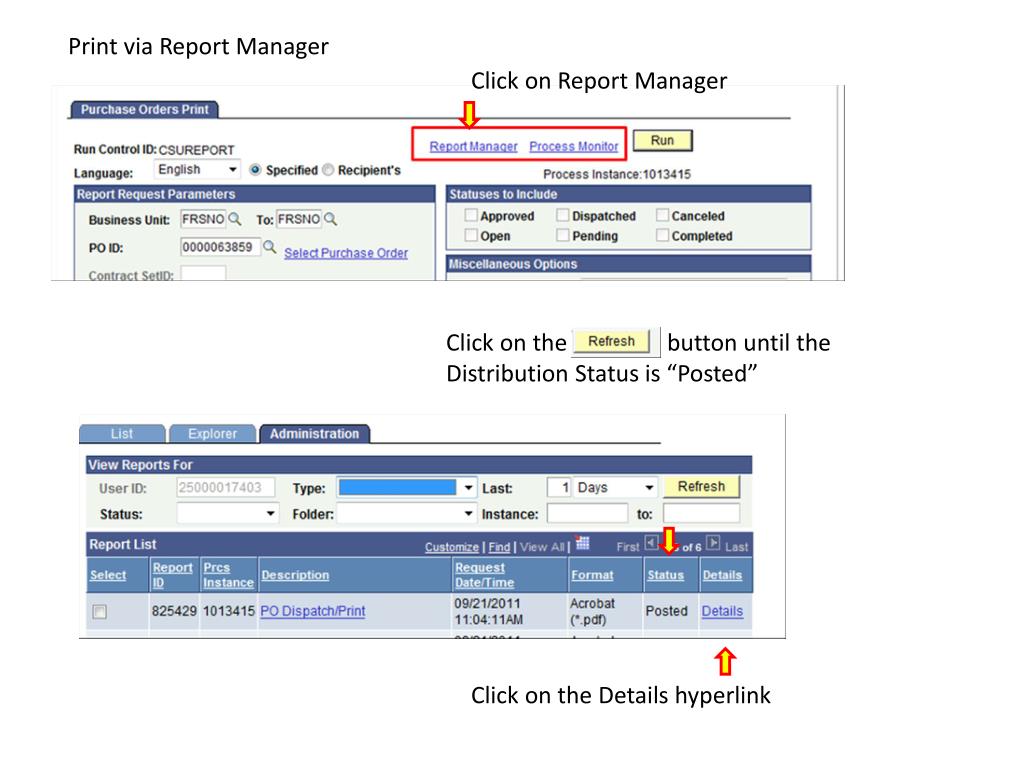Click PO ID field 0000063859
This screenshot has height=768, width=1024.
point(220,247)
